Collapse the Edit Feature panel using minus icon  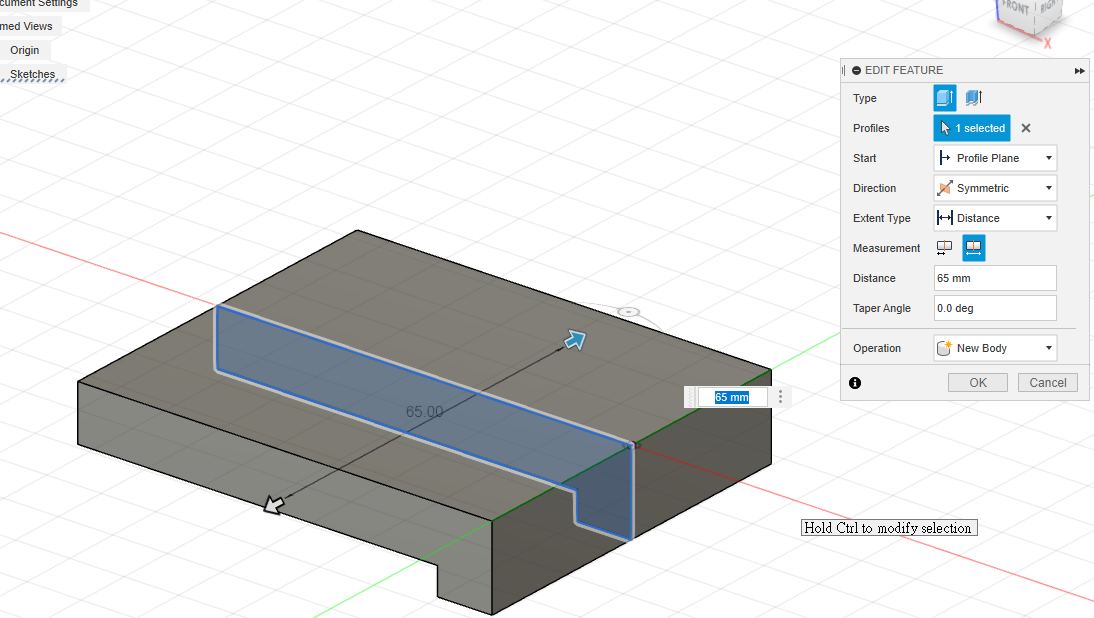(x=857, y=70)
